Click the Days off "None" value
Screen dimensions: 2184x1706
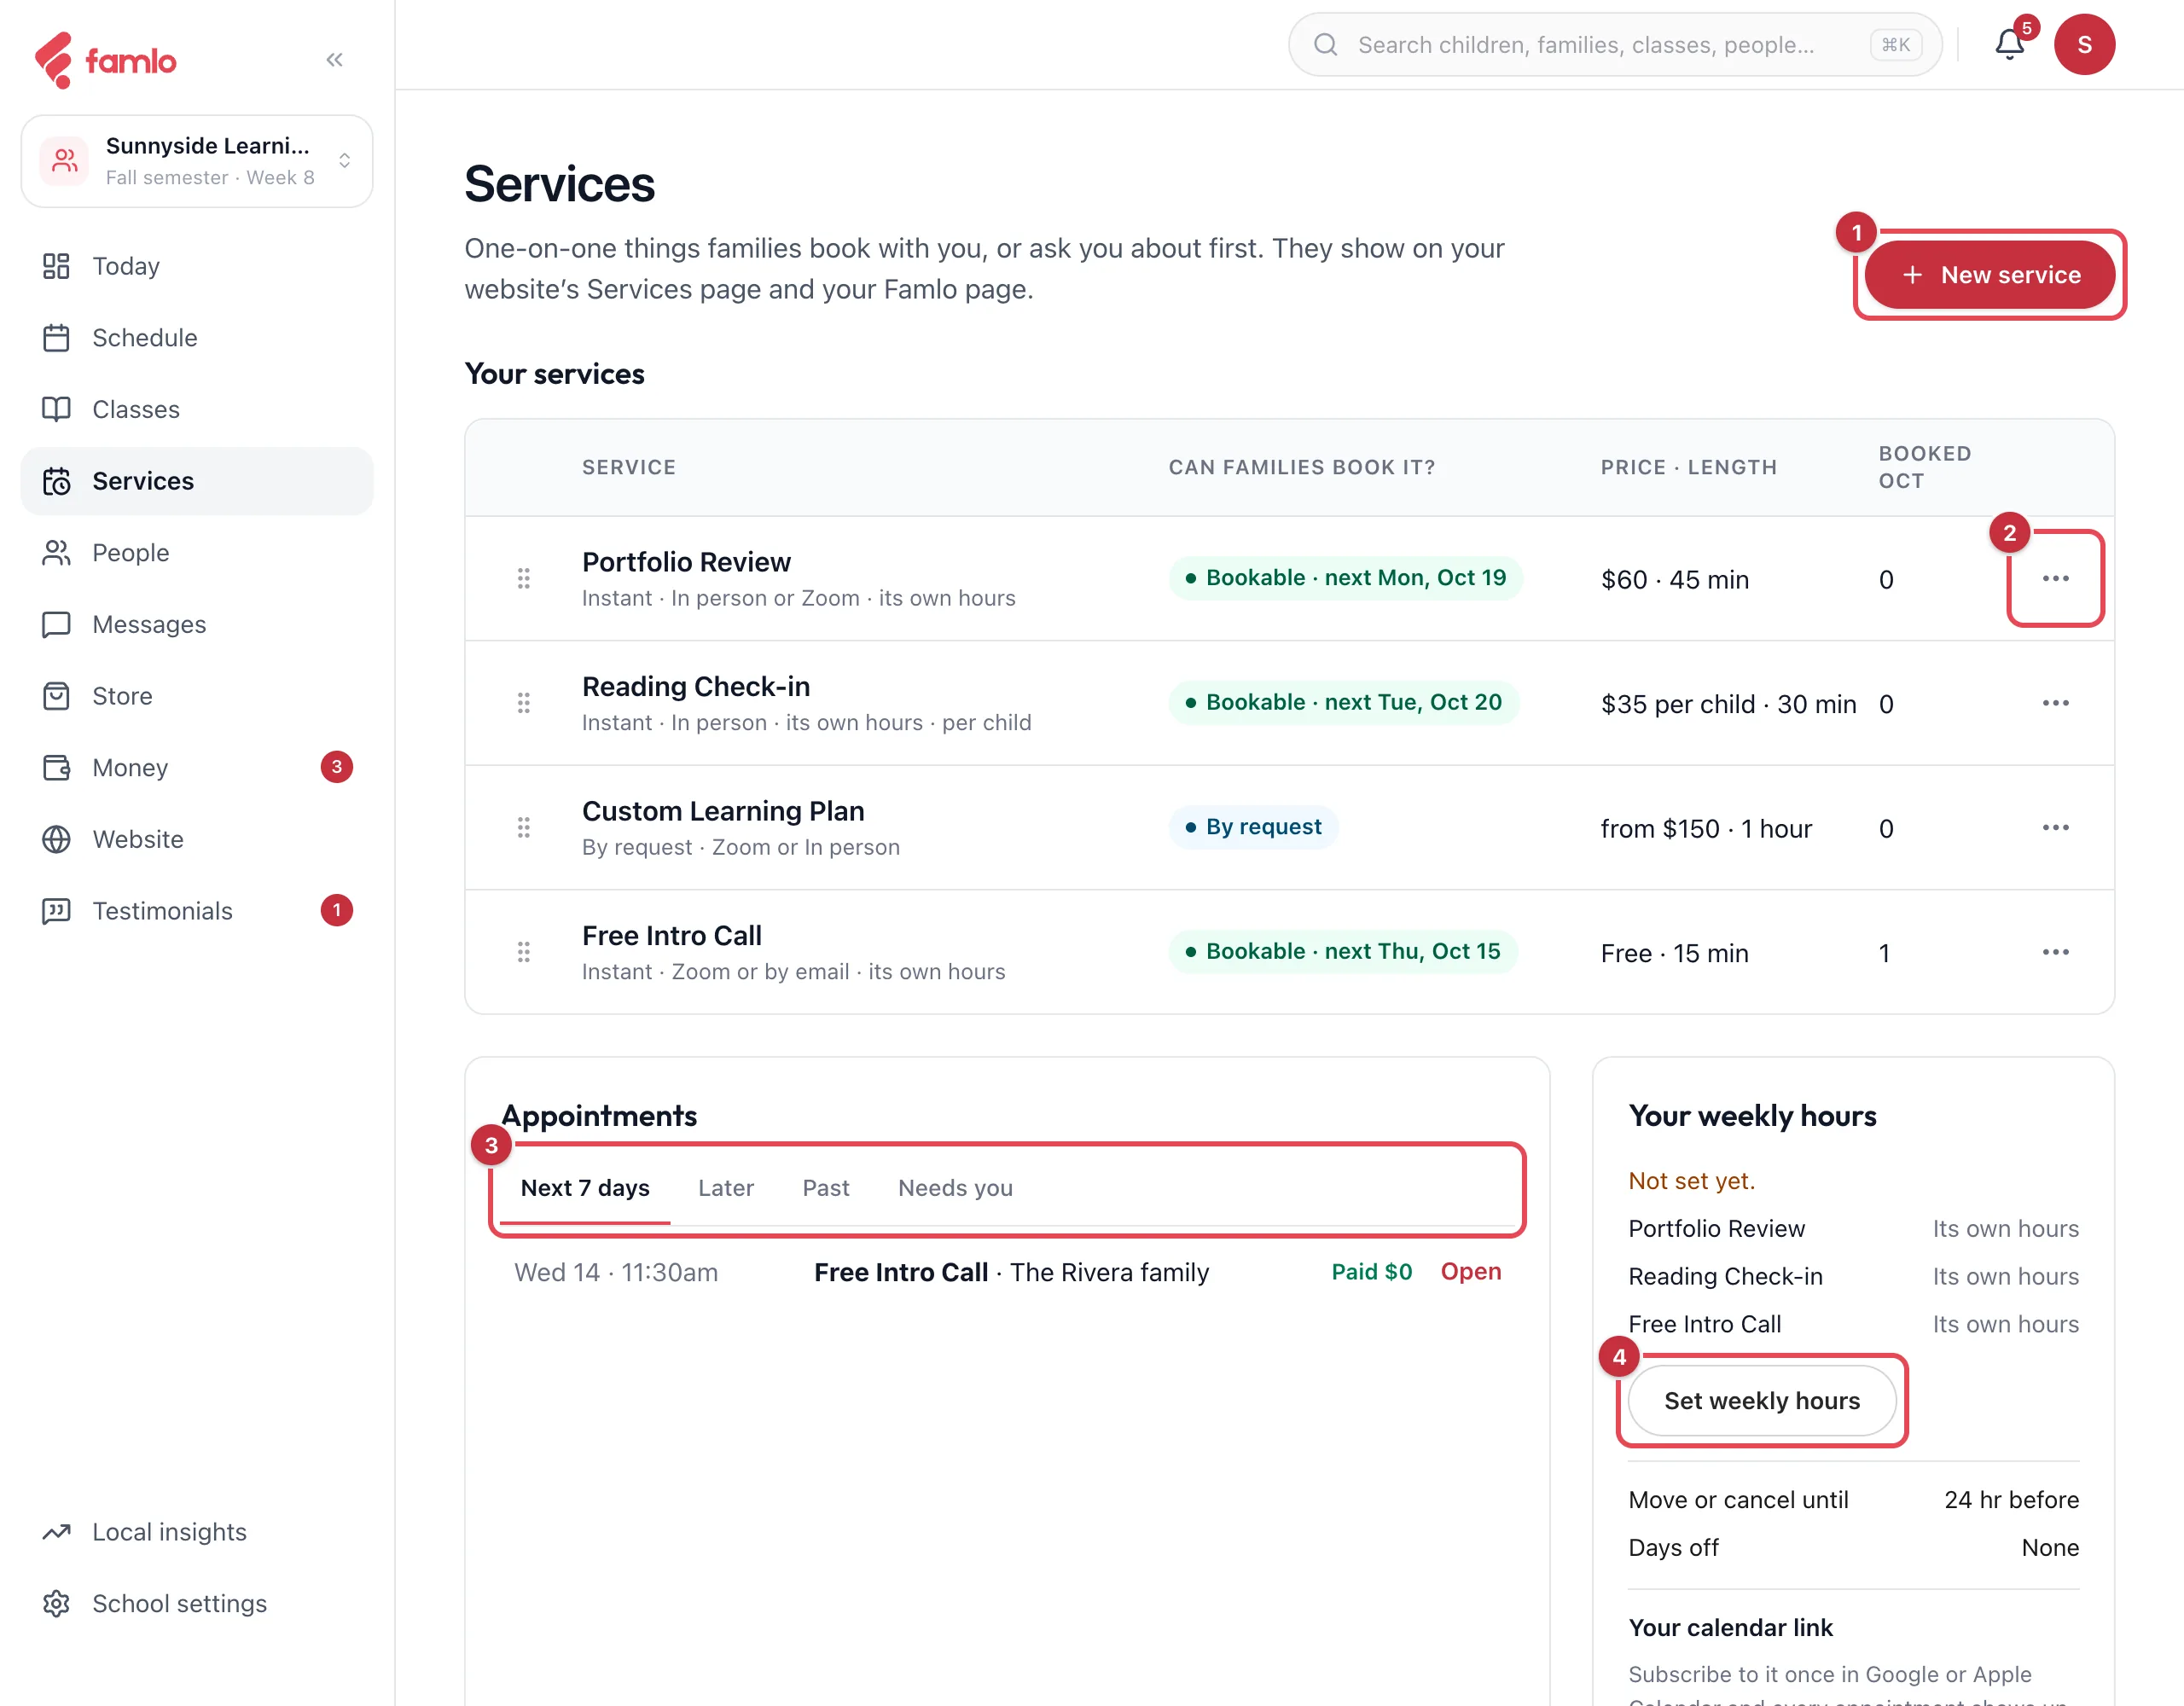click(2050, 1548)
